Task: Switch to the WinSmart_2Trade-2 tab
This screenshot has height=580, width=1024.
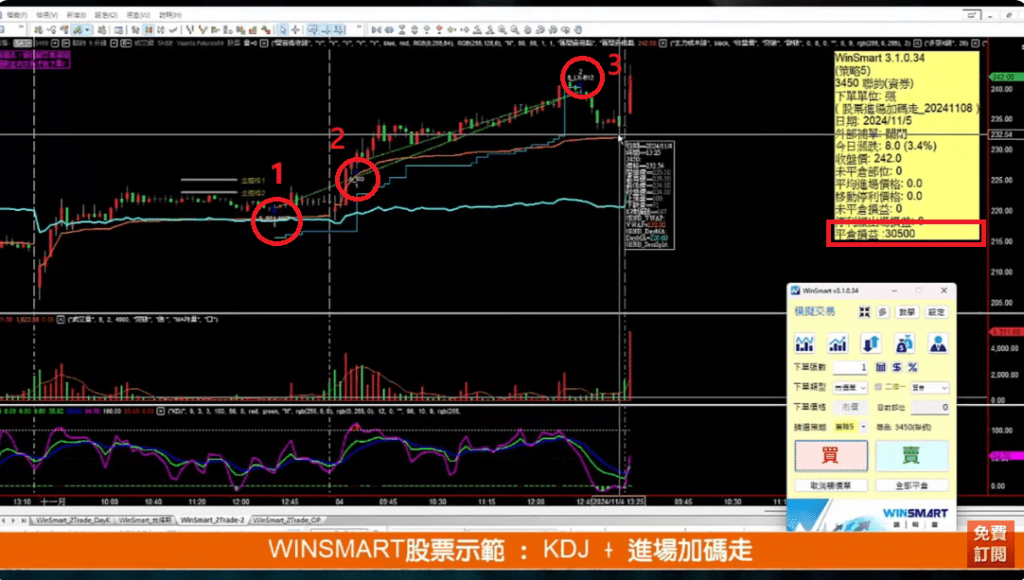Action: (212, 520)
